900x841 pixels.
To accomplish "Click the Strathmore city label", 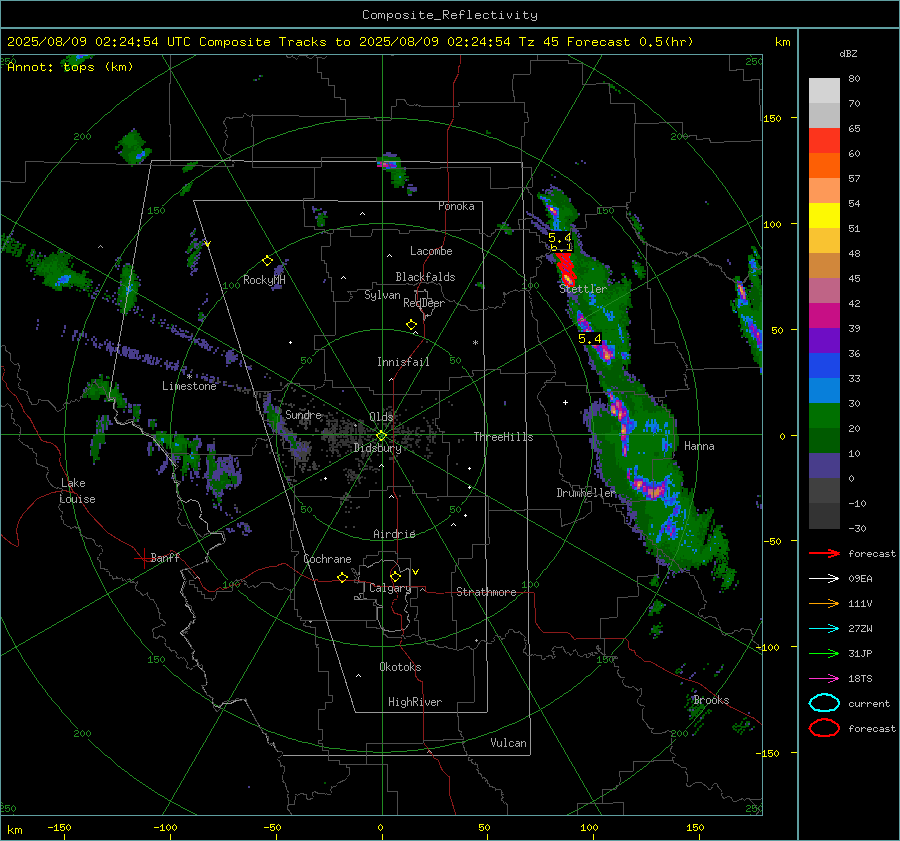I will tap(486, 592).
